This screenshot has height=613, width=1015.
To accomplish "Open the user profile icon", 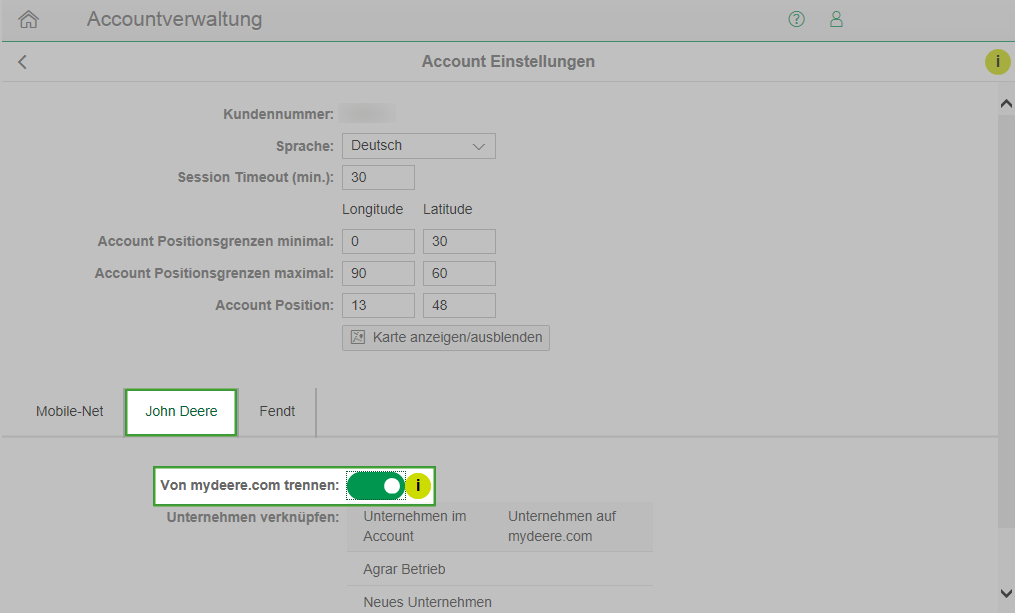I will pos(836,19).
